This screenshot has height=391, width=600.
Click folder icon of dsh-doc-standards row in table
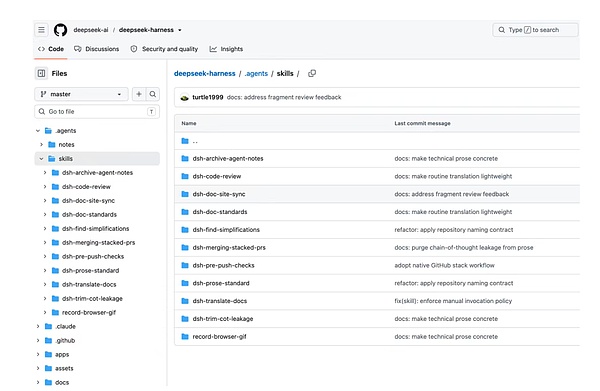185,212
